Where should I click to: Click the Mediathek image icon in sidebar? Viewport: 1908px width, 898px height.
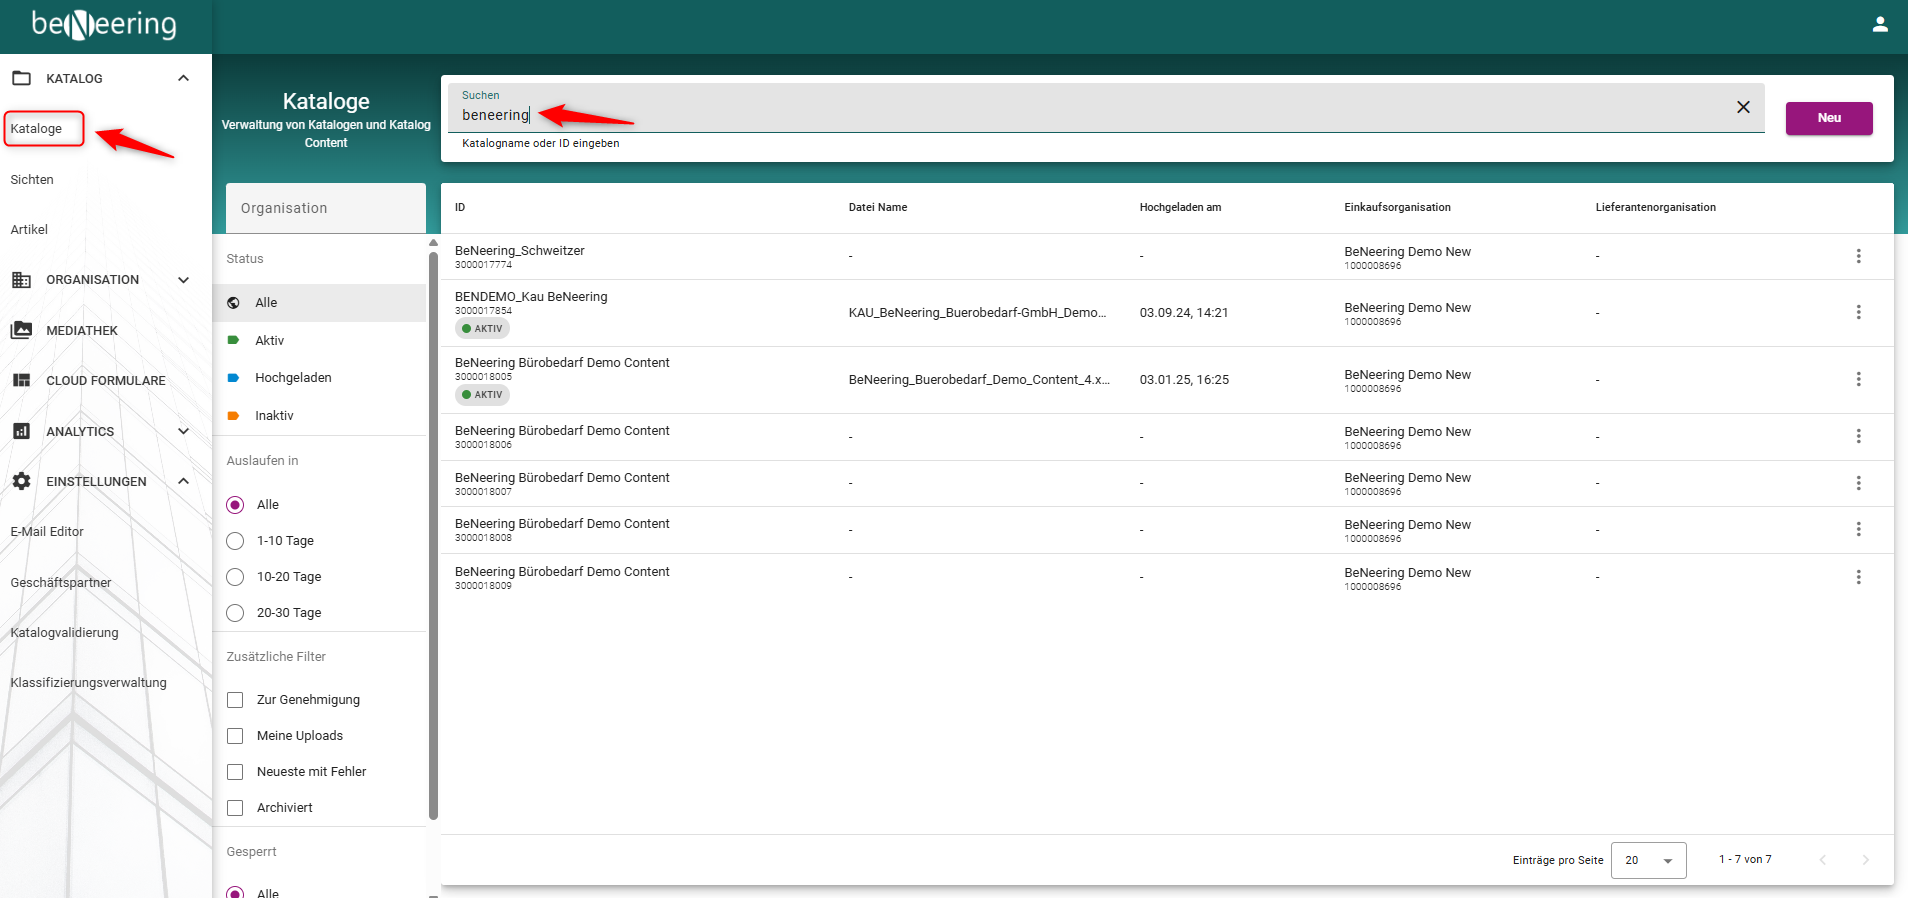21,330
